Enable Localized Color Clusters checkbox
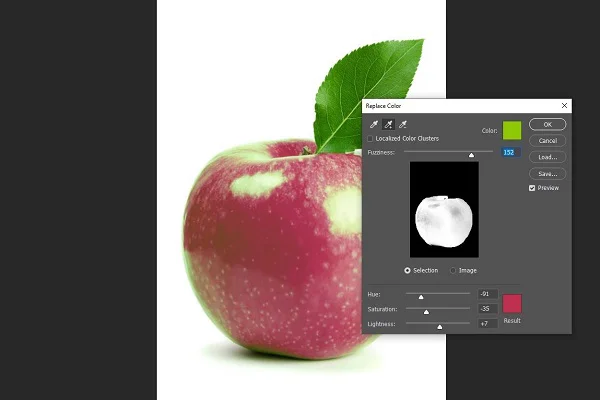600x400 pixels. coord(371,138)
